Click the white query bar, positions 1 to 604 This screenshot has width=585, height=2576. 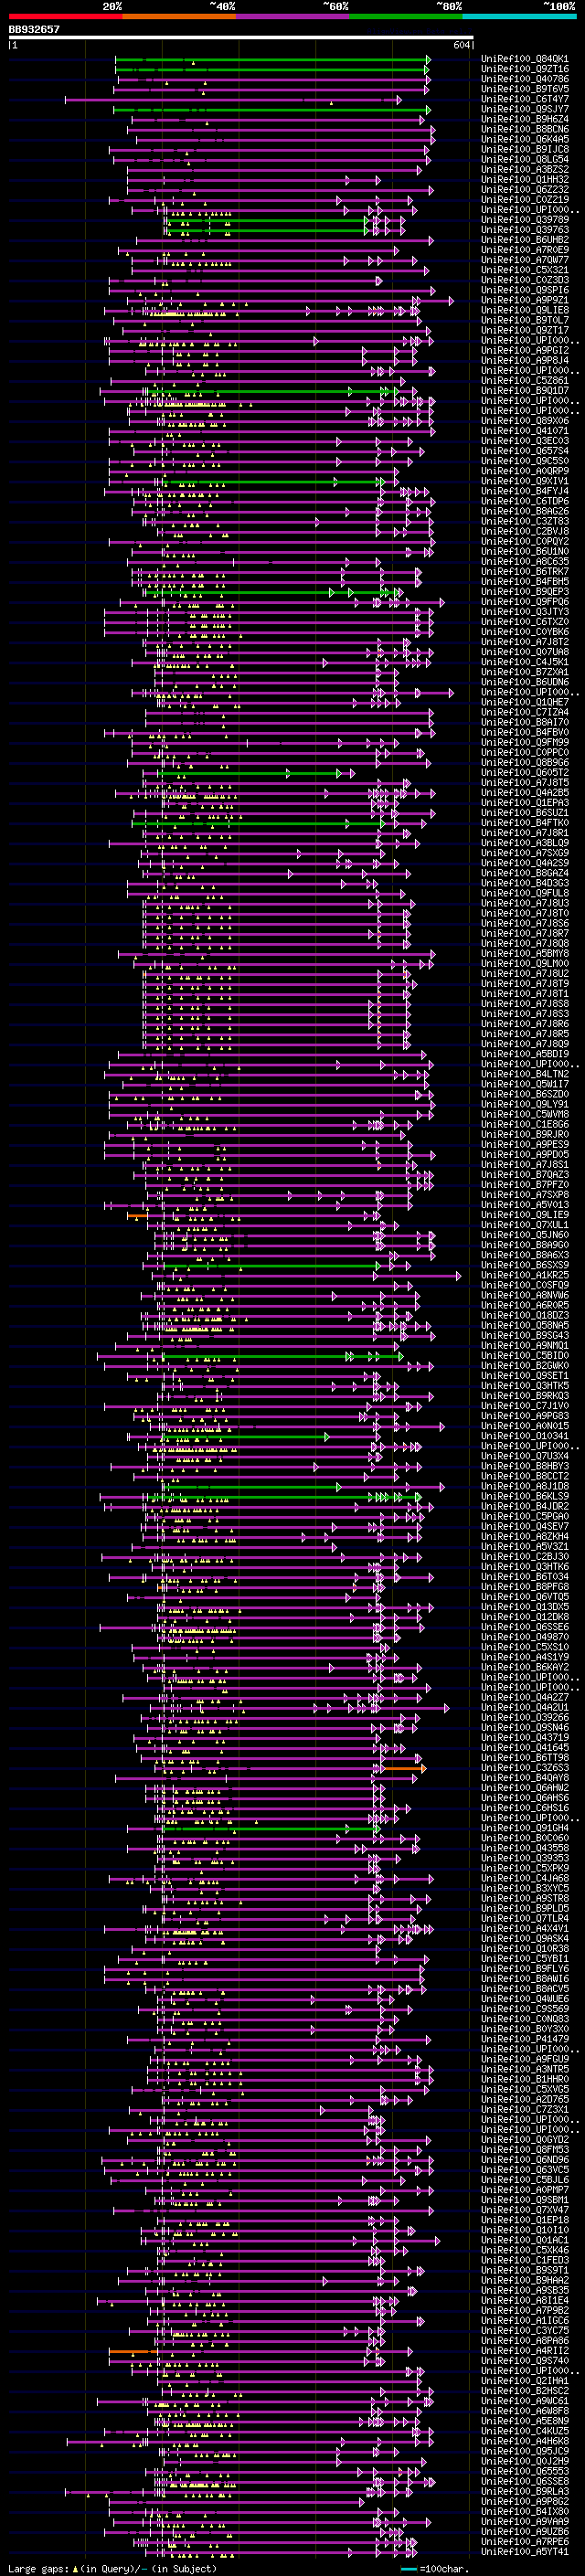[x=240, y=38]
